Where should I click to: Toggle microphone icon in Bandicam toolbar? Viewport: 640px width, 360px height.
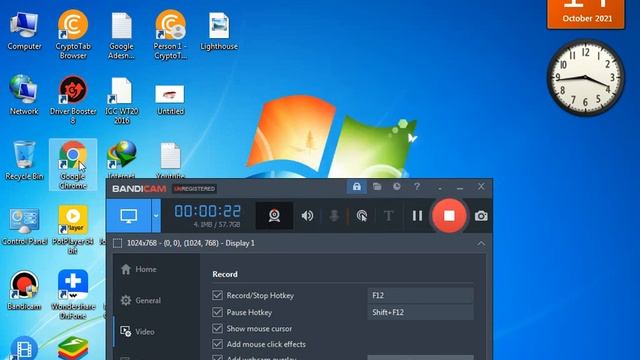tap(334, 216)
